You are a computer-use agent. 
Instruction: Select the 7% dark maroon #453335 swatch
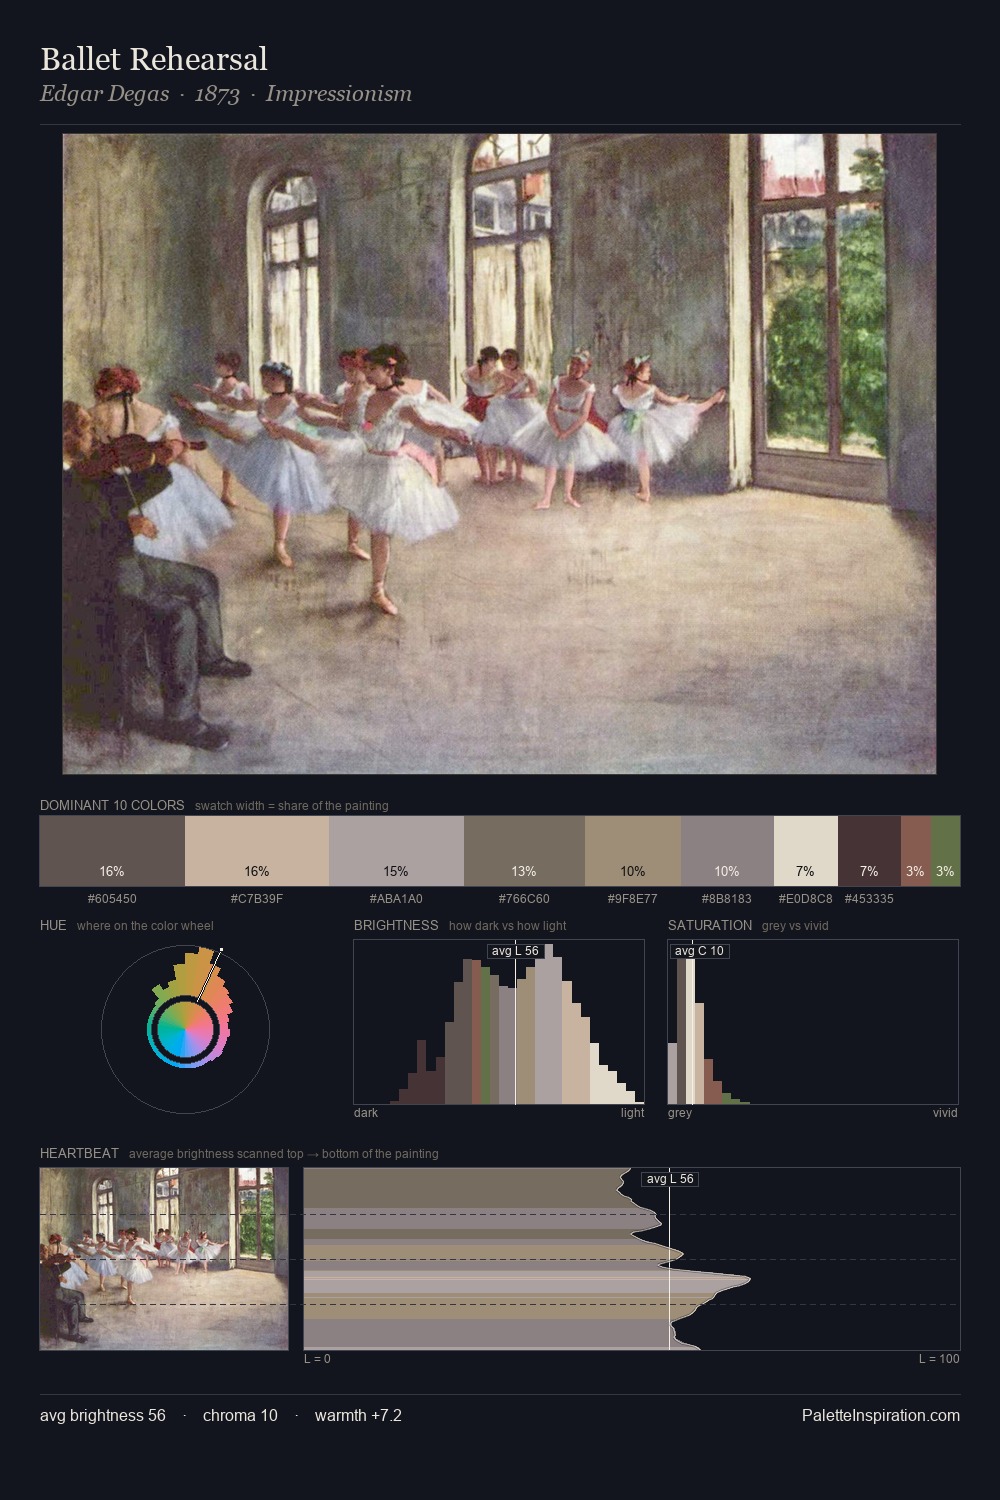(x=869, y=851)
